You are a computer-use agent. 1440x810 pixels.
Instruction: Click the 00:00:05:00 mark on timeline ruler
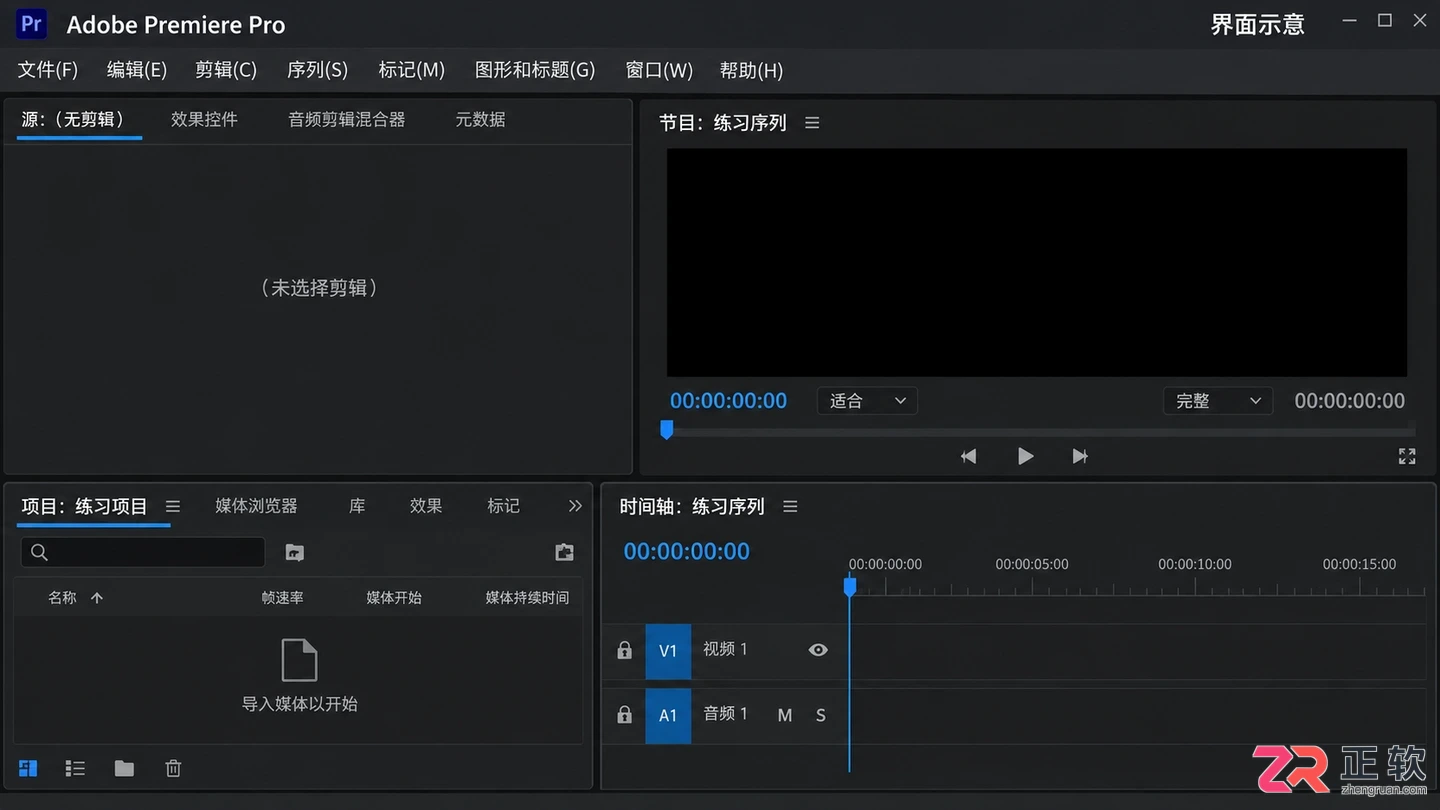1032,564
